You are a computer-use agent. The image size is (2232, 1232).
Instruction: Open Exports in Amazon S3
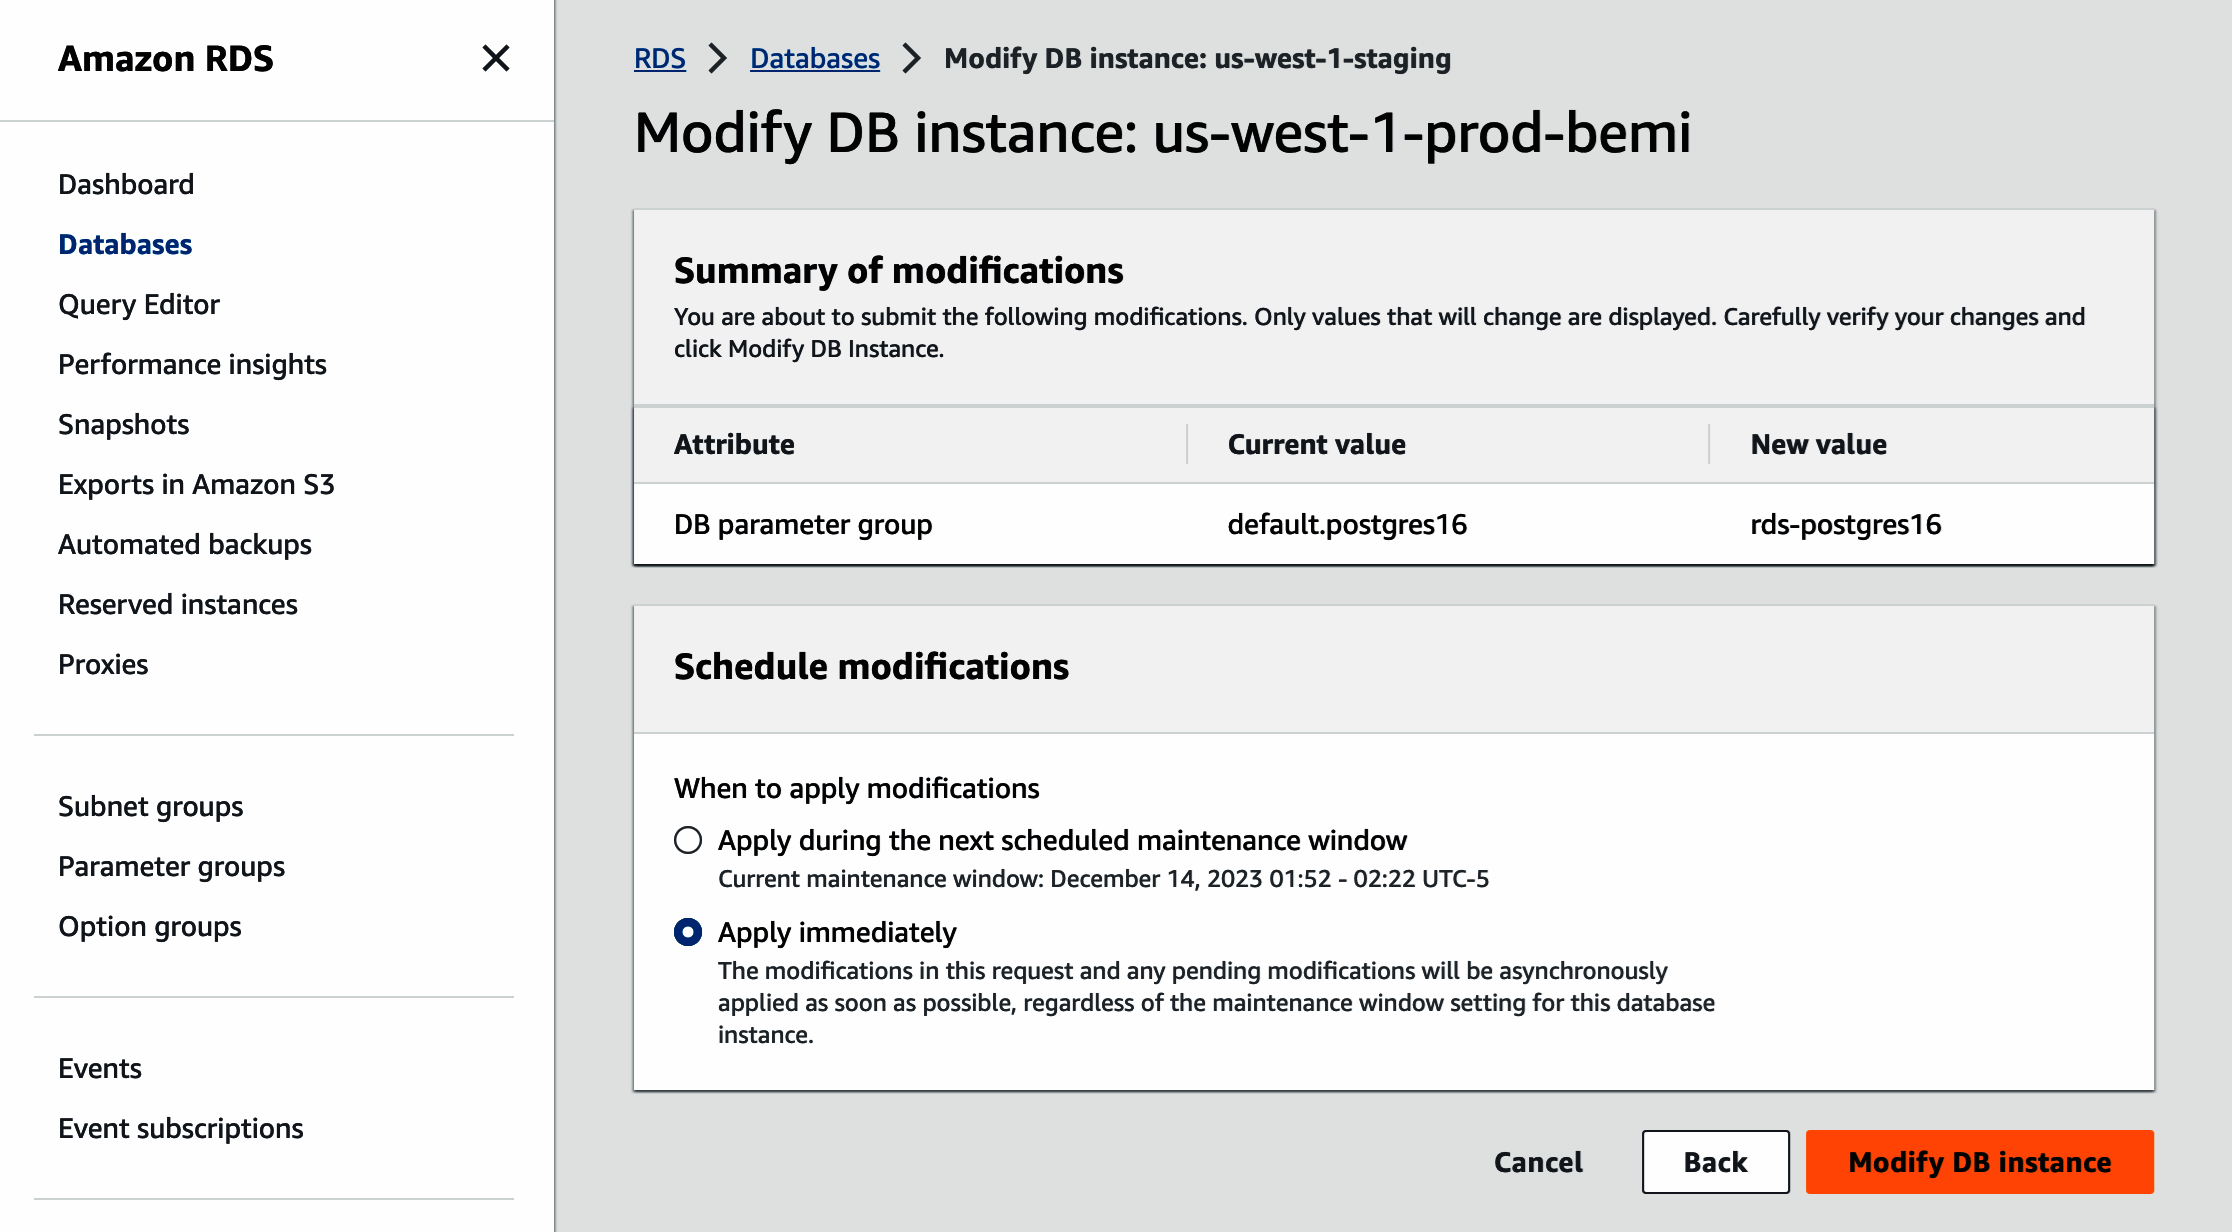[196, 484]
